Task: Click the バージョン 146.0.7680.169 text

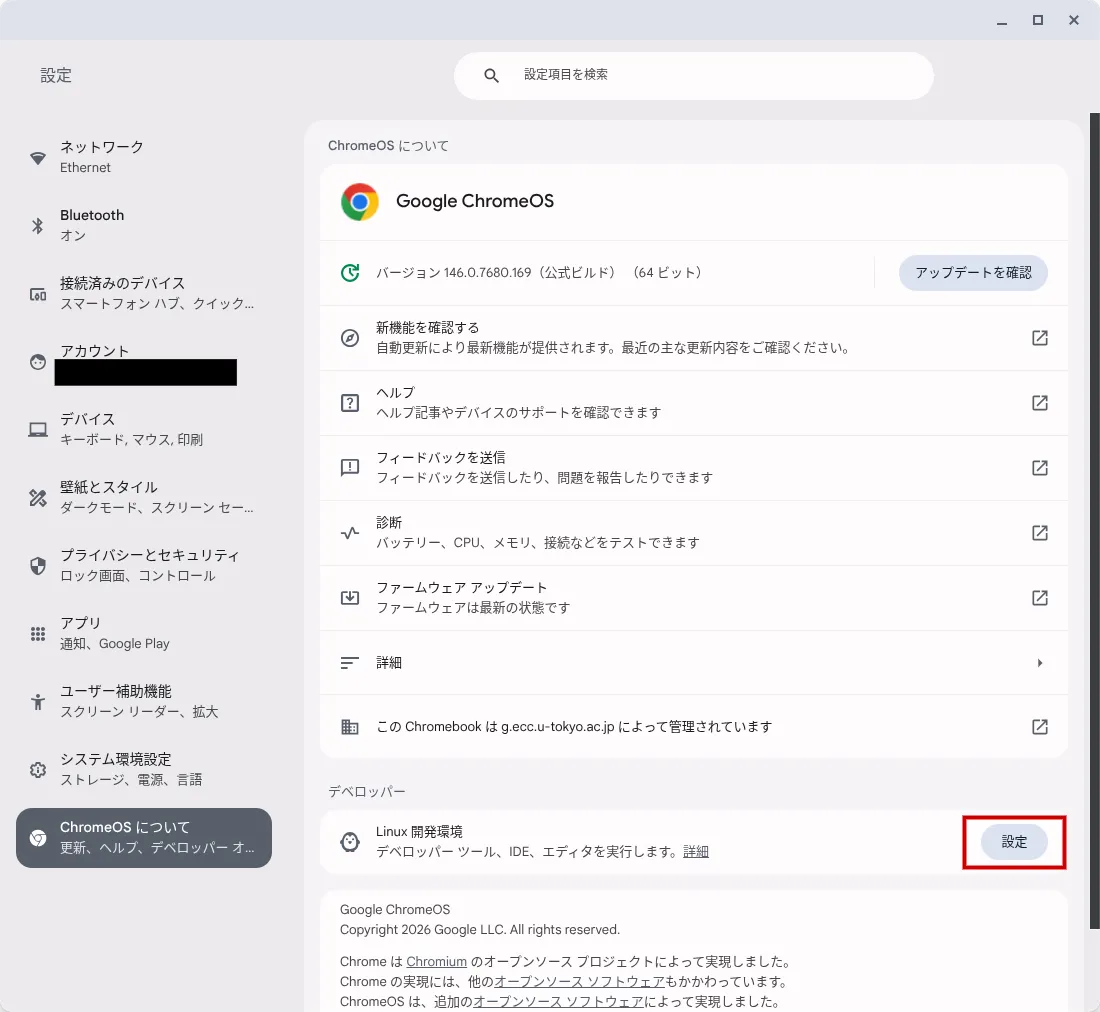Action: point(539,273)
